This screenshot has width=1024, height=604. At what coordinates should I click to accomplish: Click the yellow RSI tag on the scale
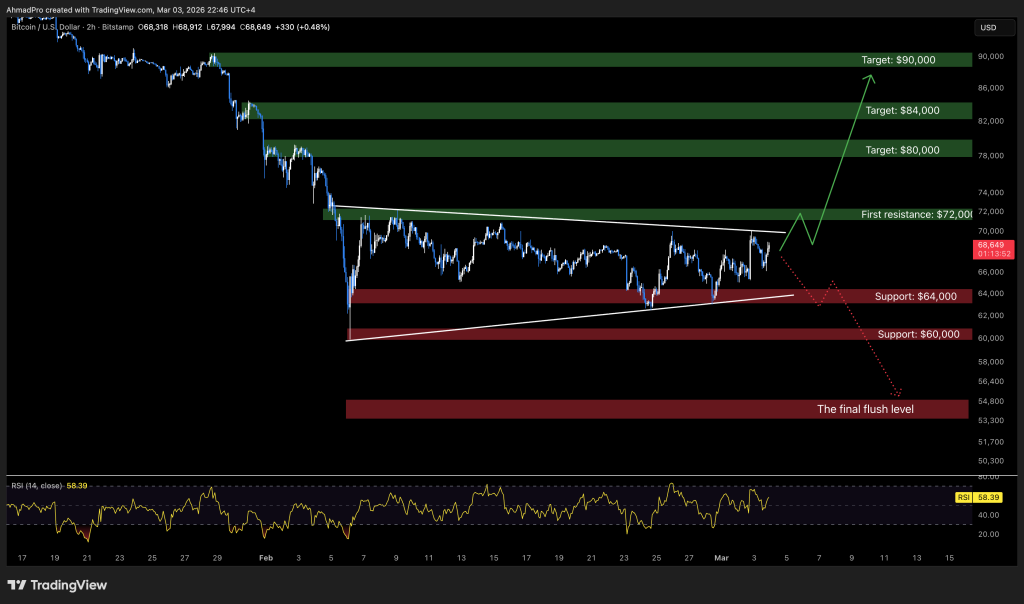coord(964,495)
